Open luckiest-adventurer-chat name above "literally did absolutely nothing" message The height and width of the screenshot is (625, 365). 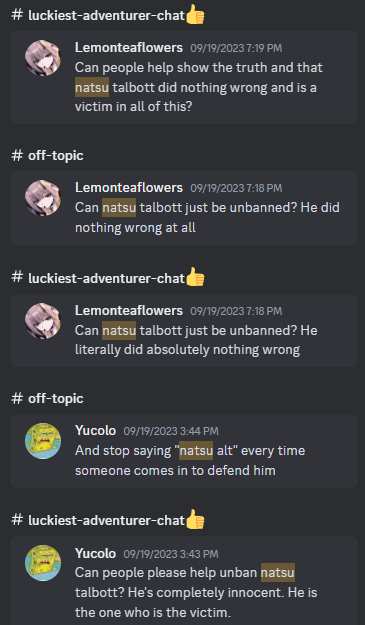click(106, 278)
